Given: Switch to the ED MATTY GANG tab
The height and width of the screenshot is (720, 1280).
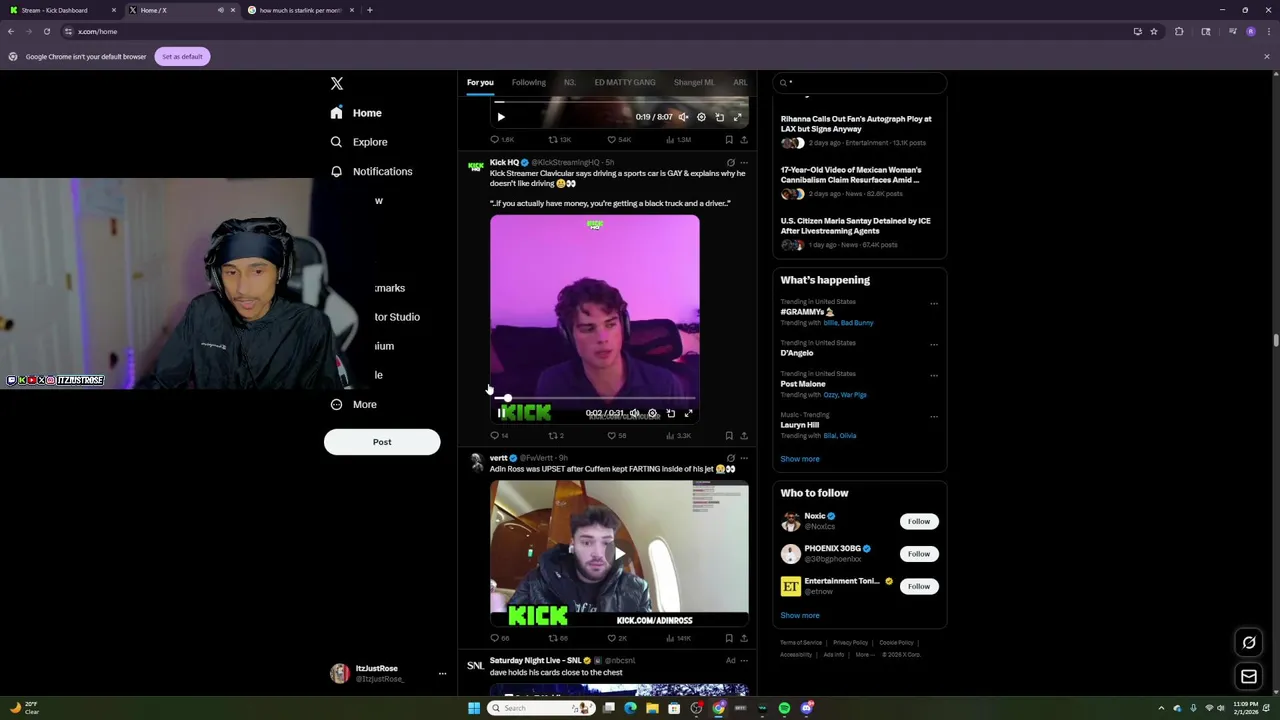Looking at the screenshot, I should pos(625,82).
